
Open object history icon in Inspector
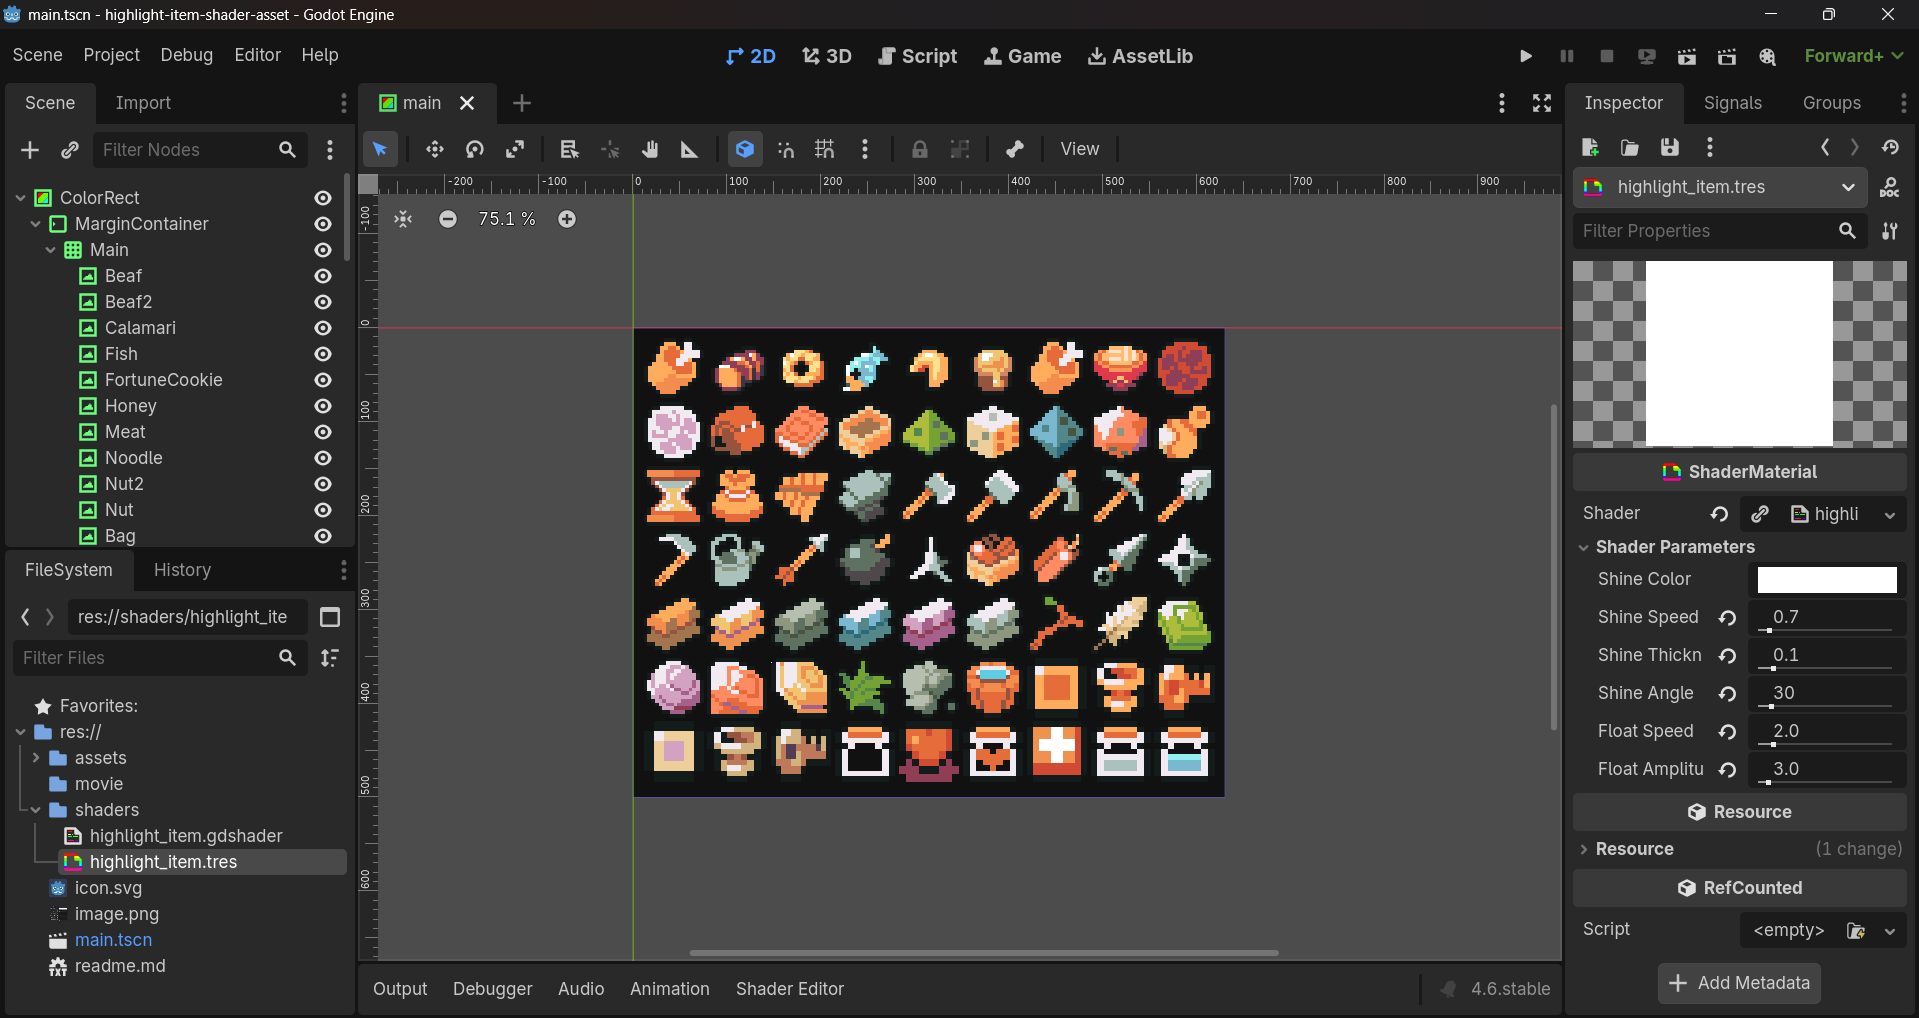1890,147
